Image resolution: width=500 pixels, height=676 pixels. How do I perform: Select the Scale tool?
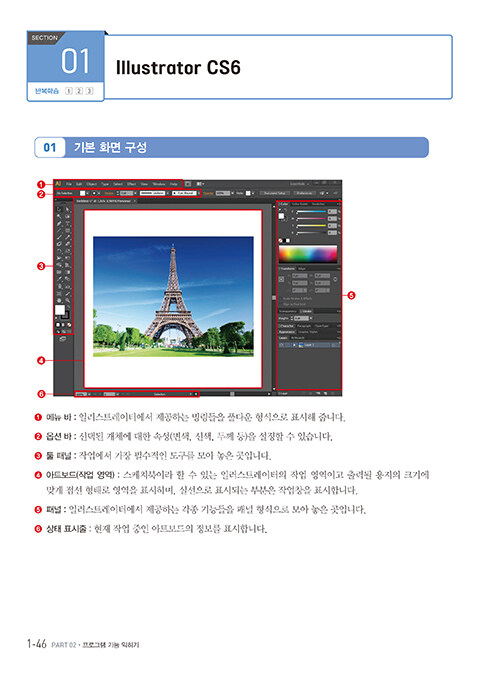pyautogui.click(x=68, y=251)
